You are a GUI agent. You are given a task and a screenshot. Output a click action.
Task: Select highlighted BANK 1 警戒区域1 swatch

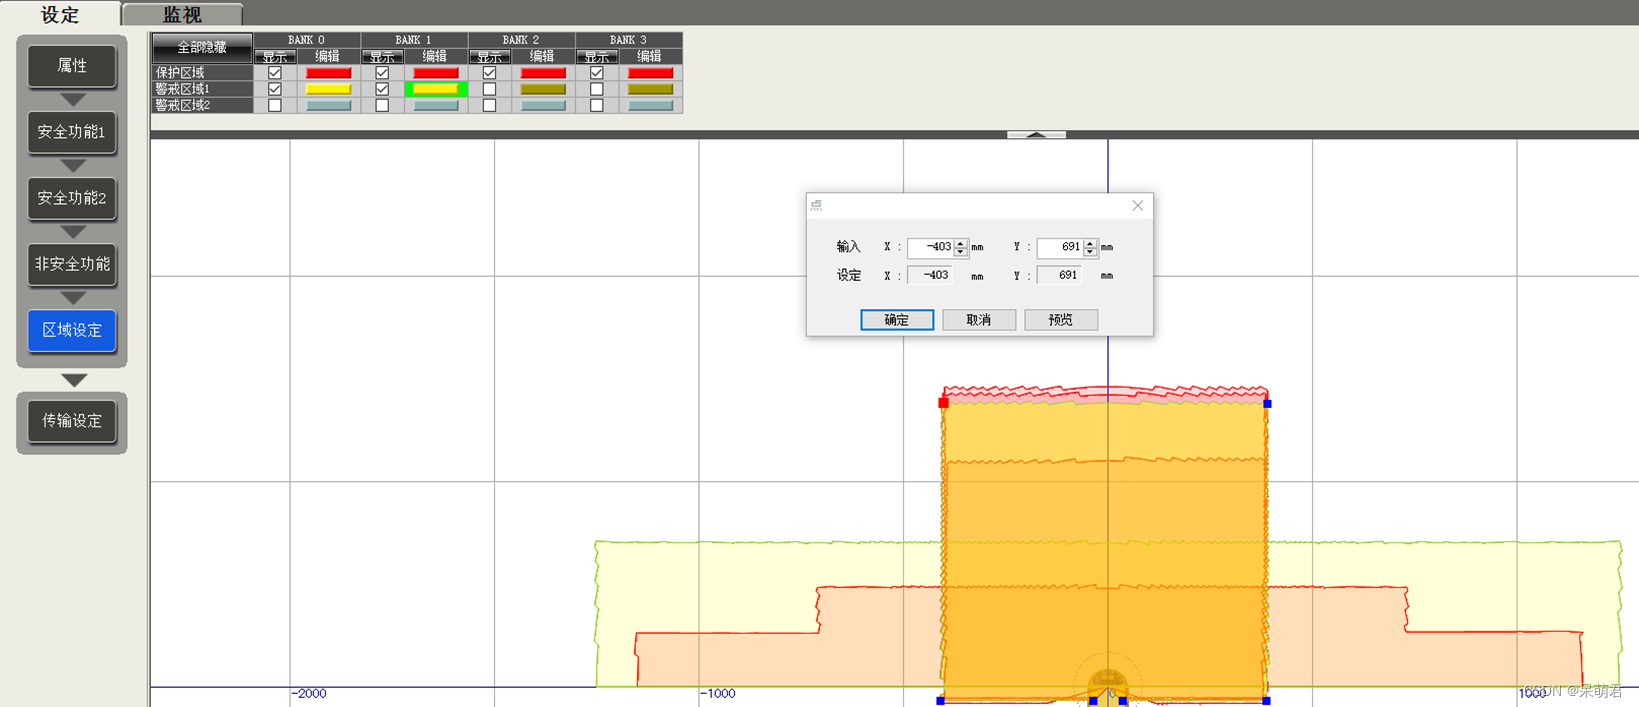click(x=436, y=89)
